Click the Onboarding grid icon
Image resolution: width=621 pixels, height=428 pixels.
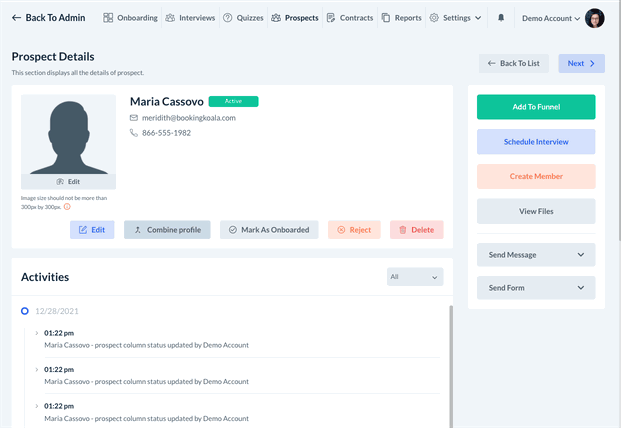[108, 18]
